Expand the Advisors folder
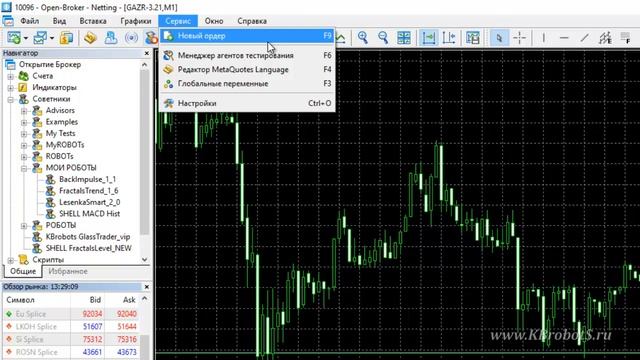 pos(24,111)
